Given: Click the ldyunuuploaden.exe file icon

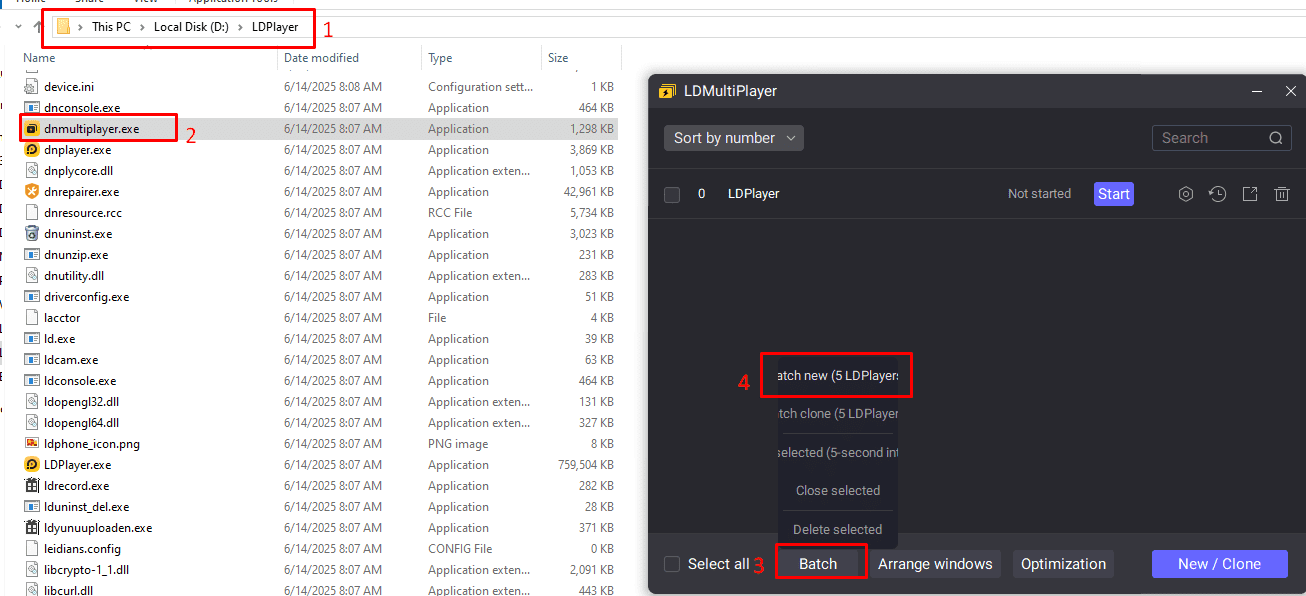Looking at the screenshot, I should pyautogui.click(x=32, y=528).
